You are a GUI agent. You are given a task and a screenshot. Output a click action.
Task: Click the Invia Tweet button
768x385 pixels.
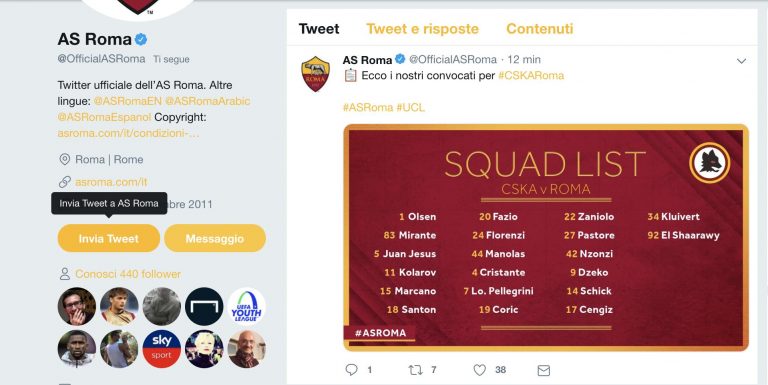pos(109,239)
